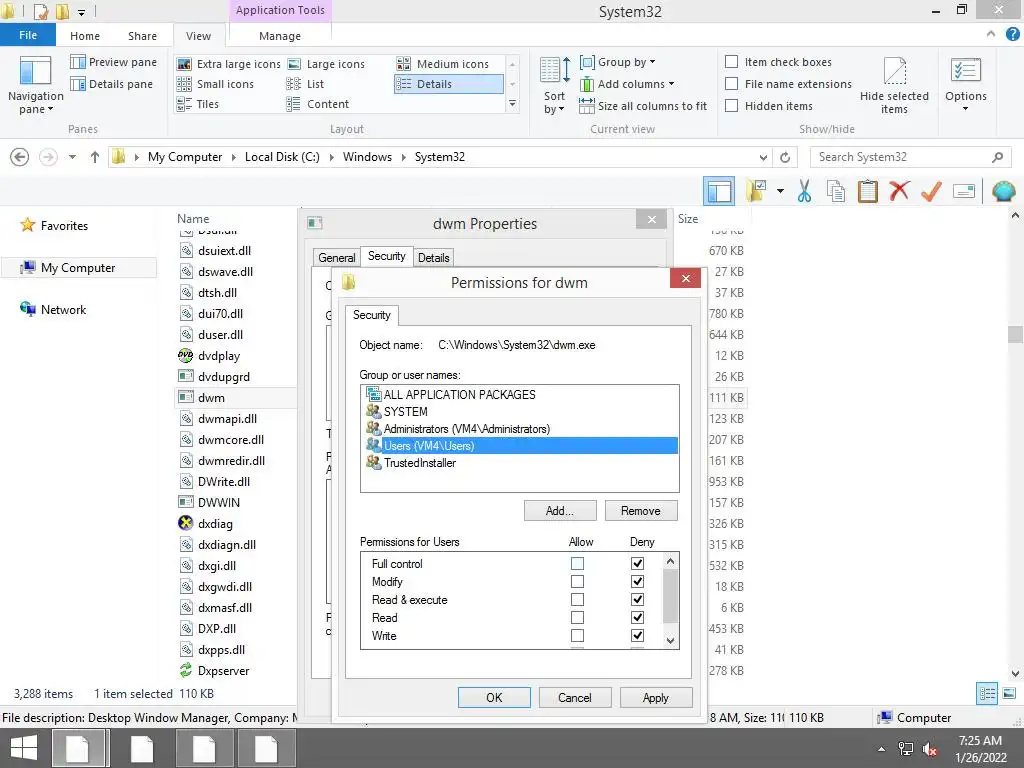Enable Item check boxes
Screen dimensions: 1024x768
[x=732, y=61]
